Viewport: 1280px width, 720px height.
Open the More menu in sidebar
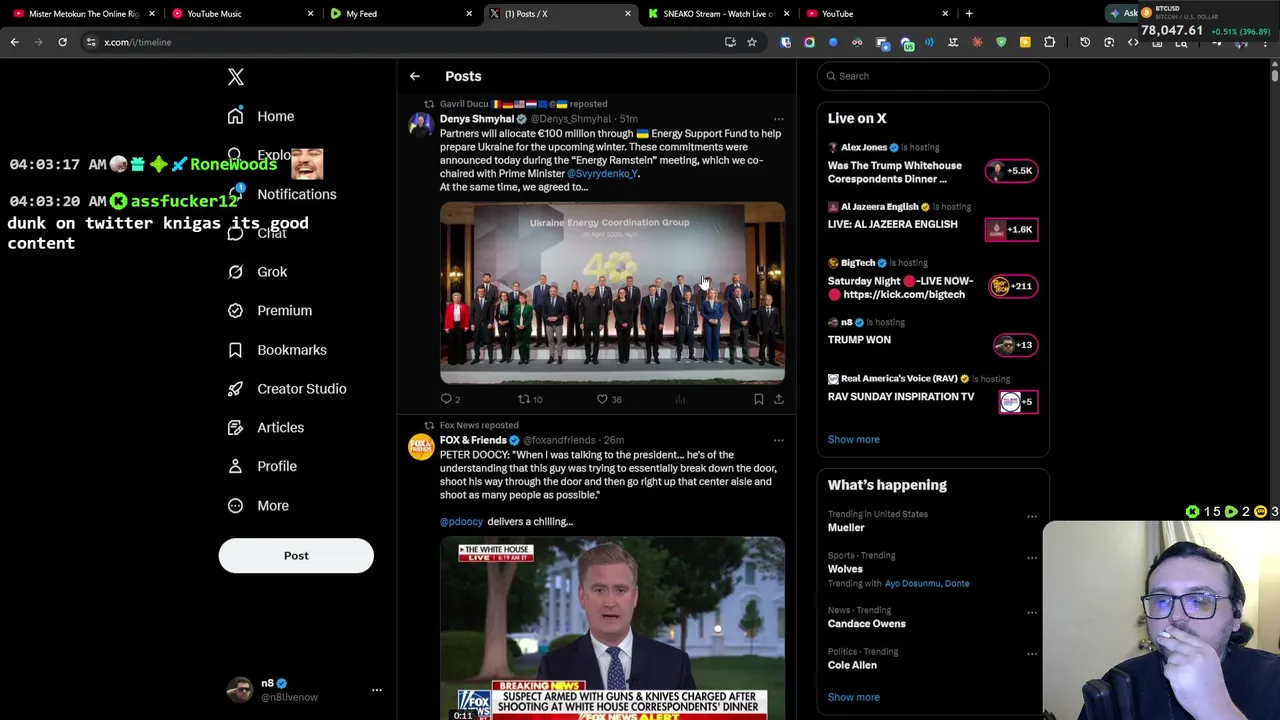272,505
